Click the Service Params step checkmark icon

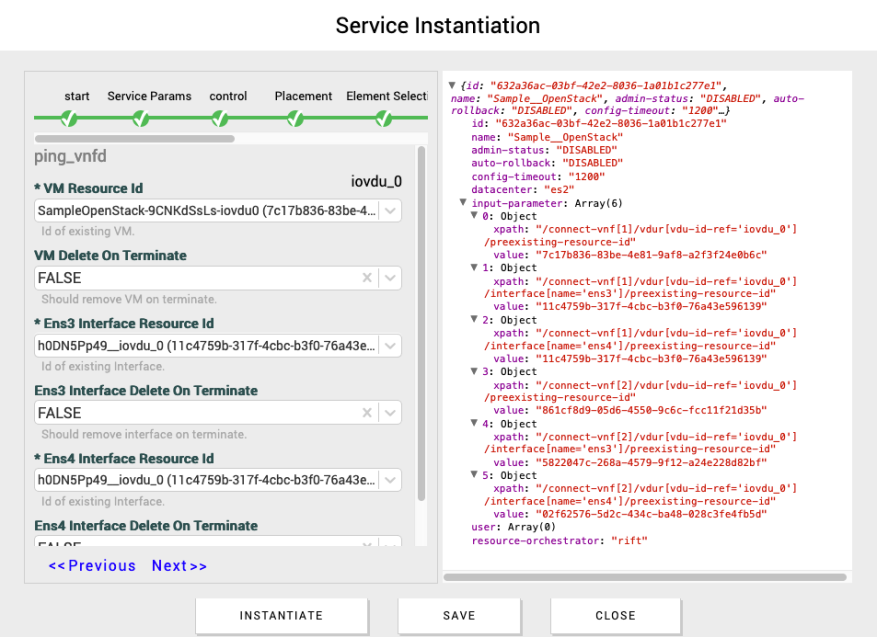pos(142,119)
